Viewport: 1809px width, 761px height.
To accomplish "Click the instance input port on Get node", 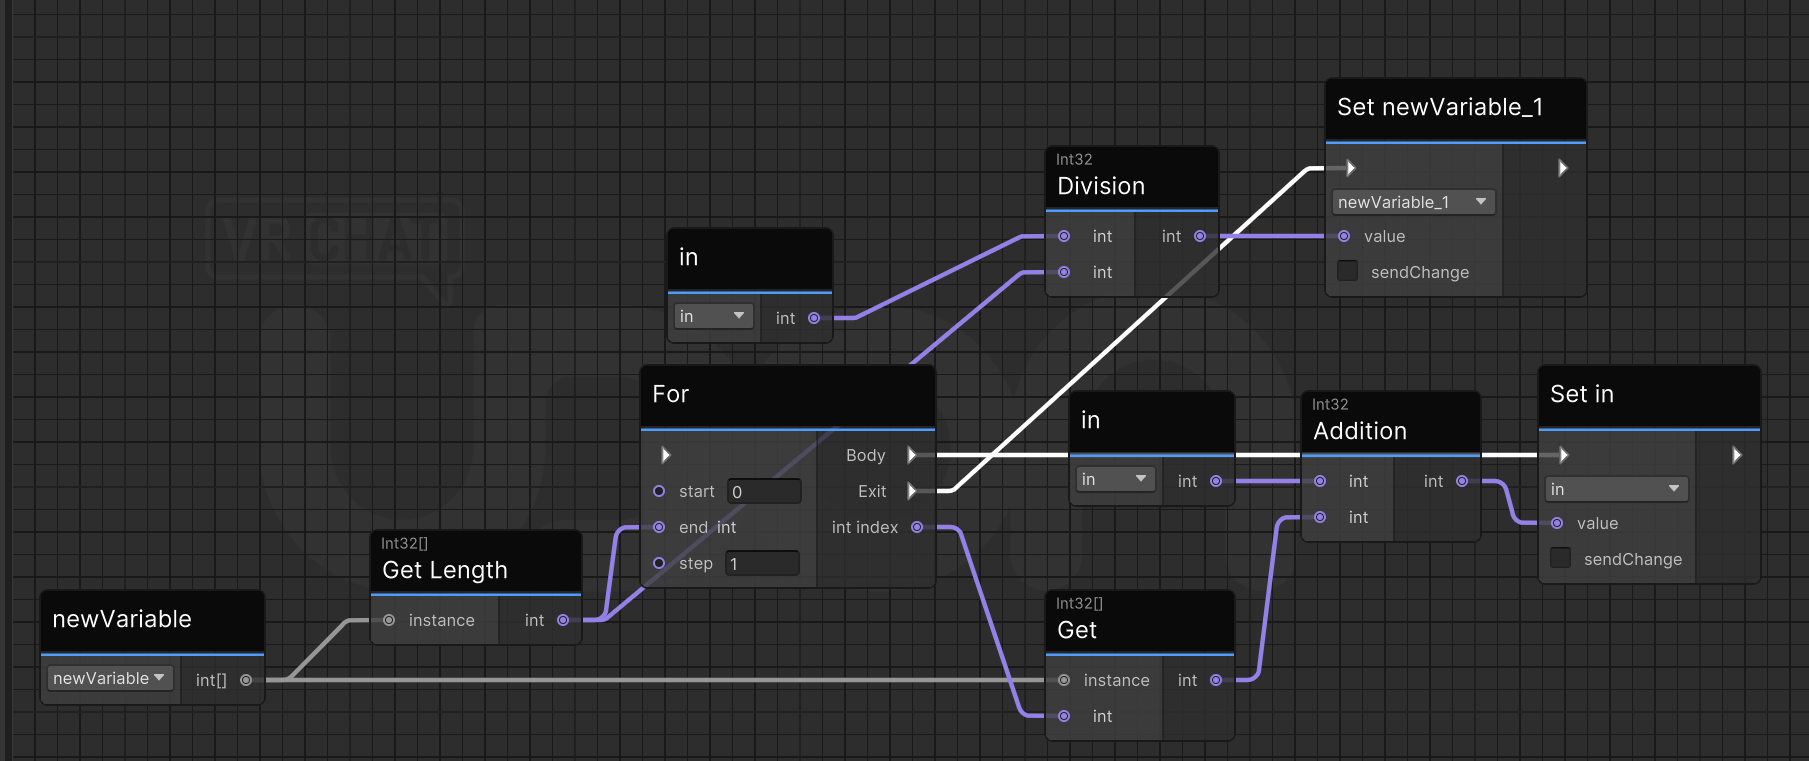I will click(1064, 680).
